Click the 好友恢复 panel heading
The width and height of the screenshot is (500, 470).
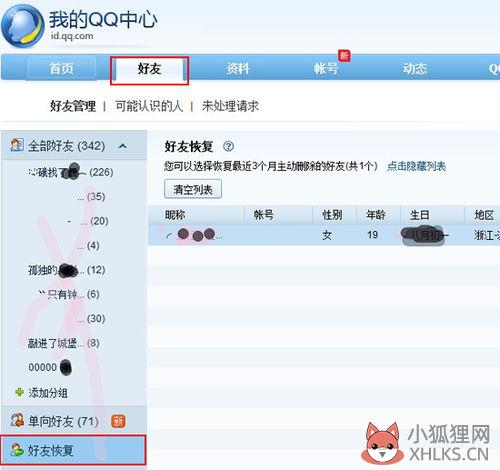(x=189, y=146)
